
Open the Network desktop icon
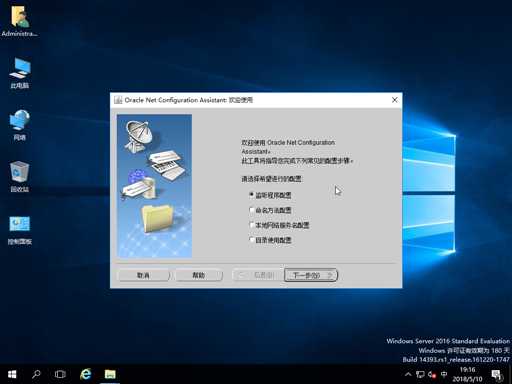(x=20, y=125)
